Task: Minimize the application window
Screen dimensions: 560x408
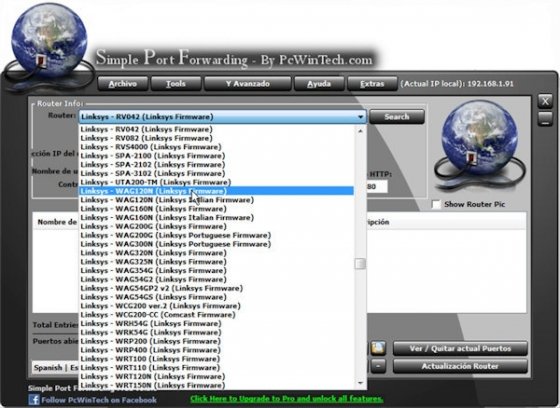Action: [545, 118]
